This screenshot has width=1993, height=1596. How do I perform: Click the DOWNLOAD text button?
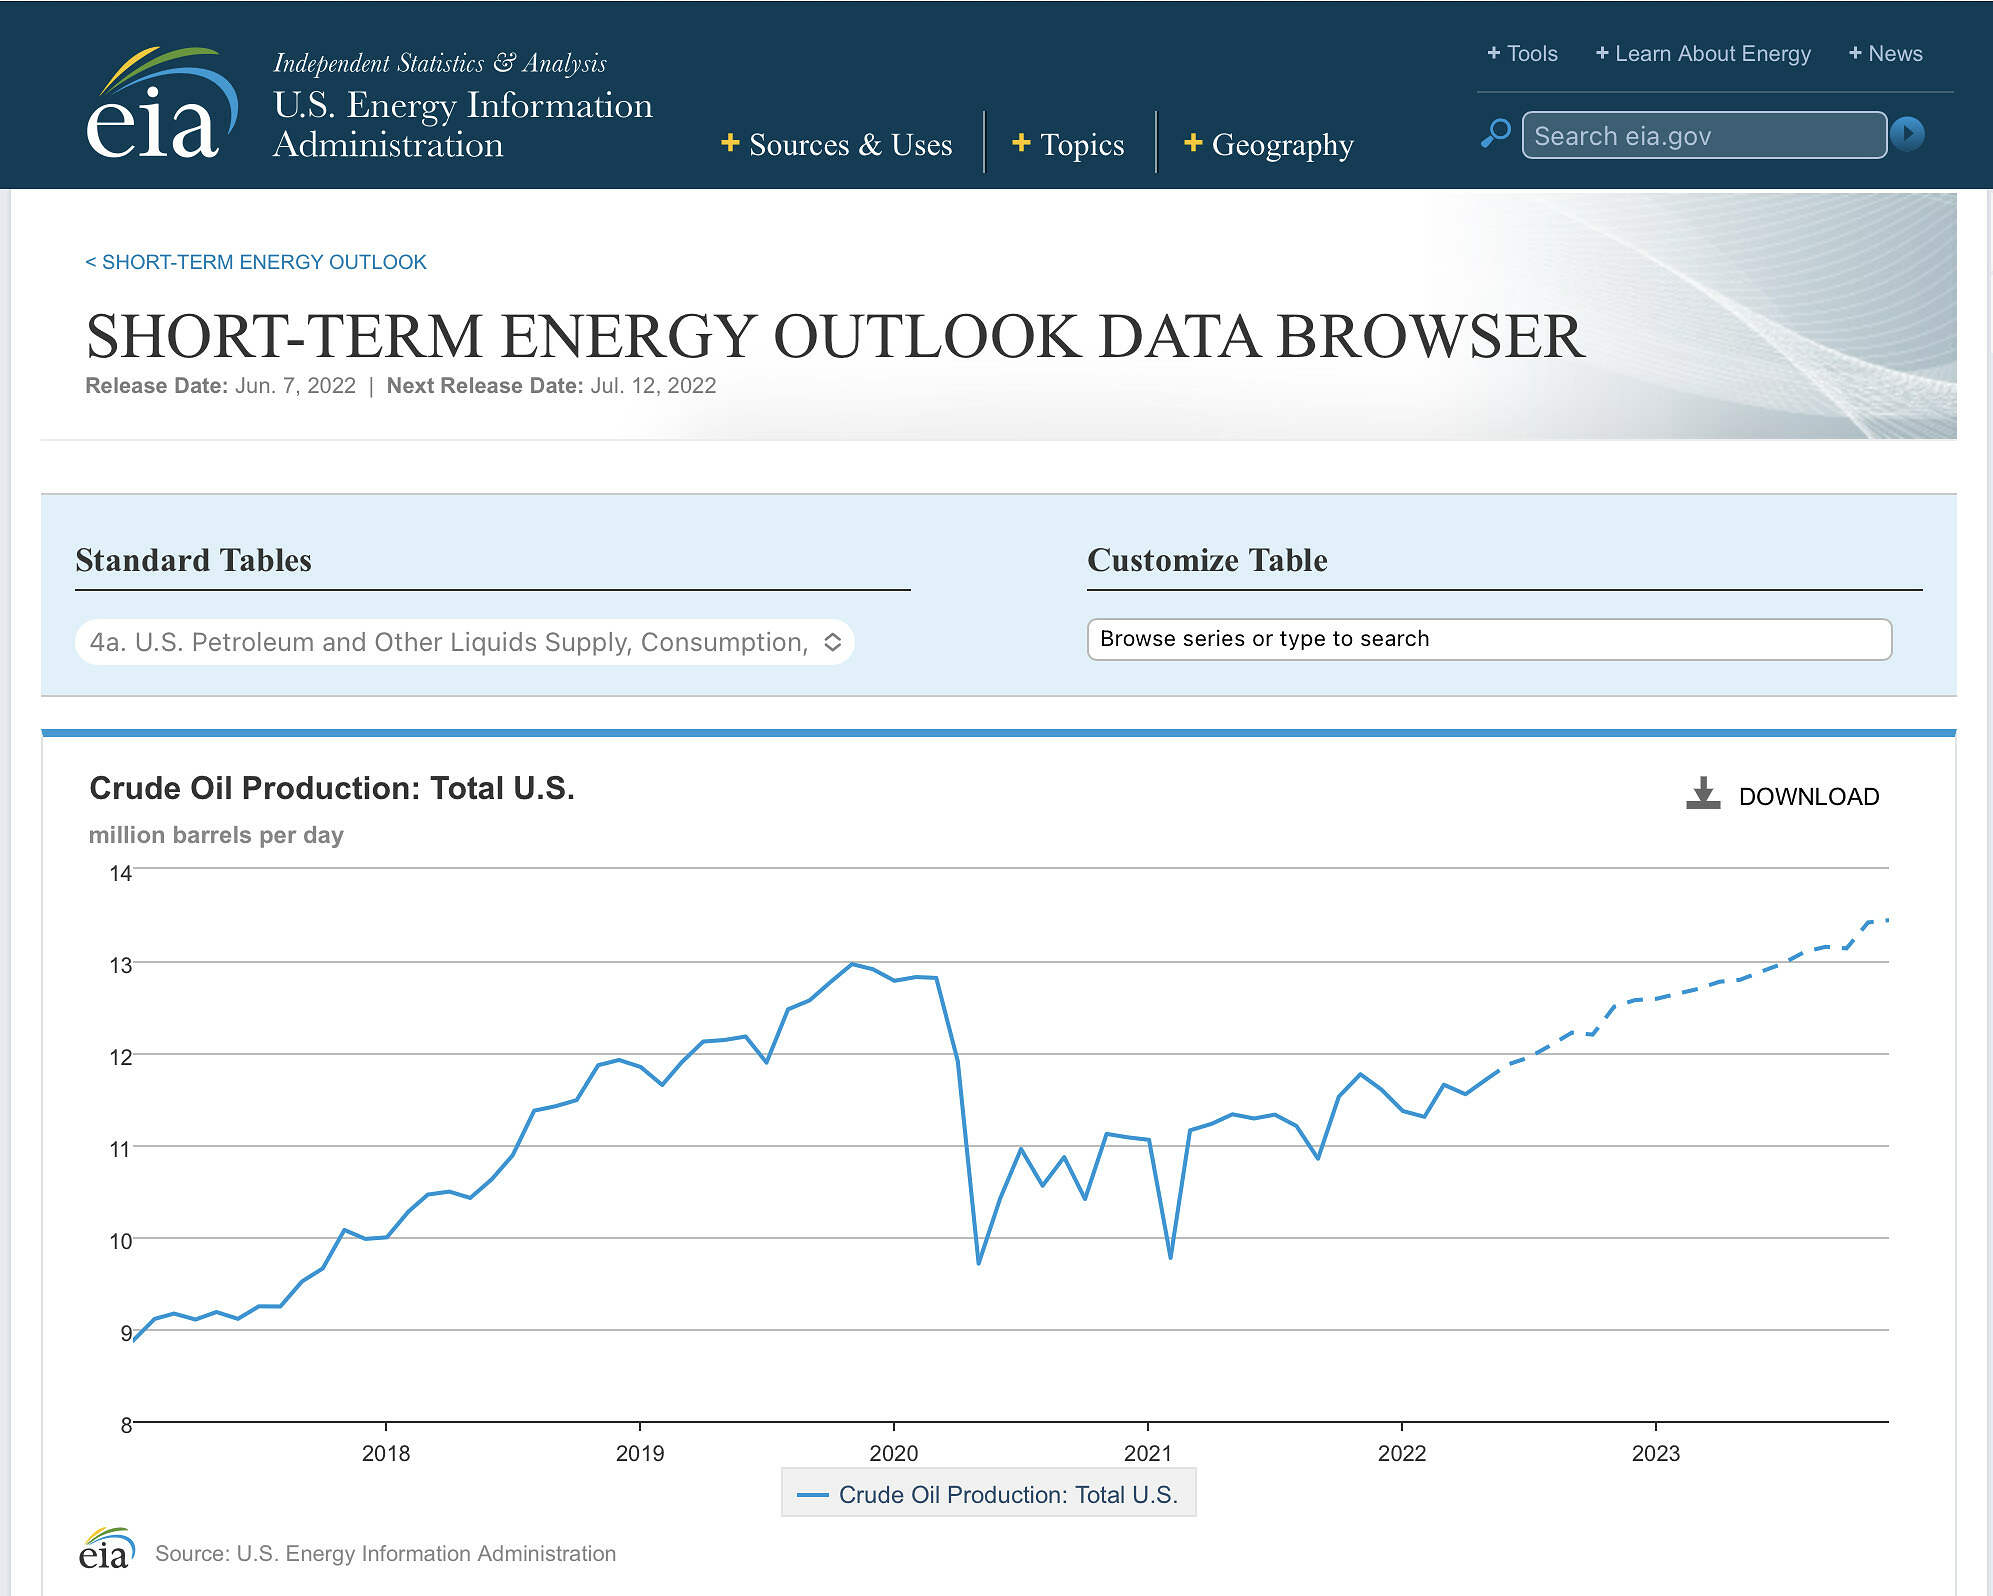pyautogui.click(x=1808, y=797)
